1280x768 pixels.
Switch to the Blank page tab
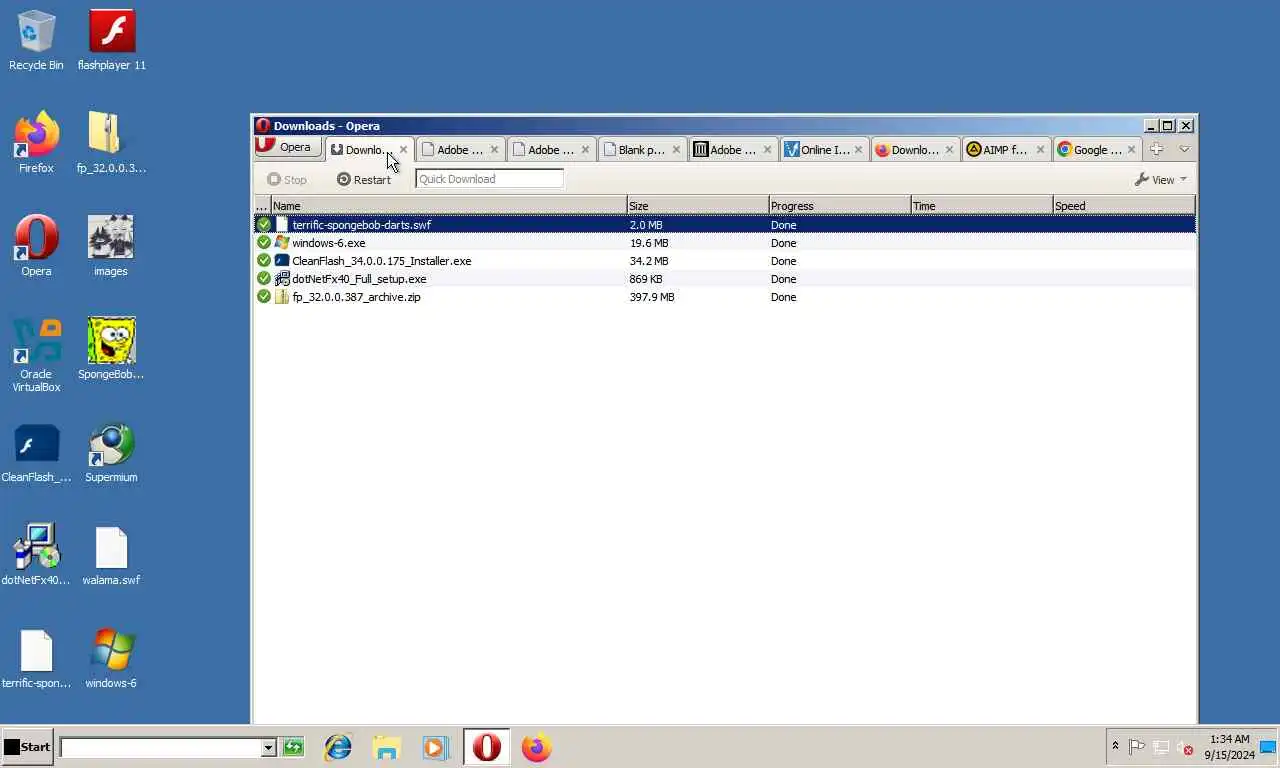(642, 150)
